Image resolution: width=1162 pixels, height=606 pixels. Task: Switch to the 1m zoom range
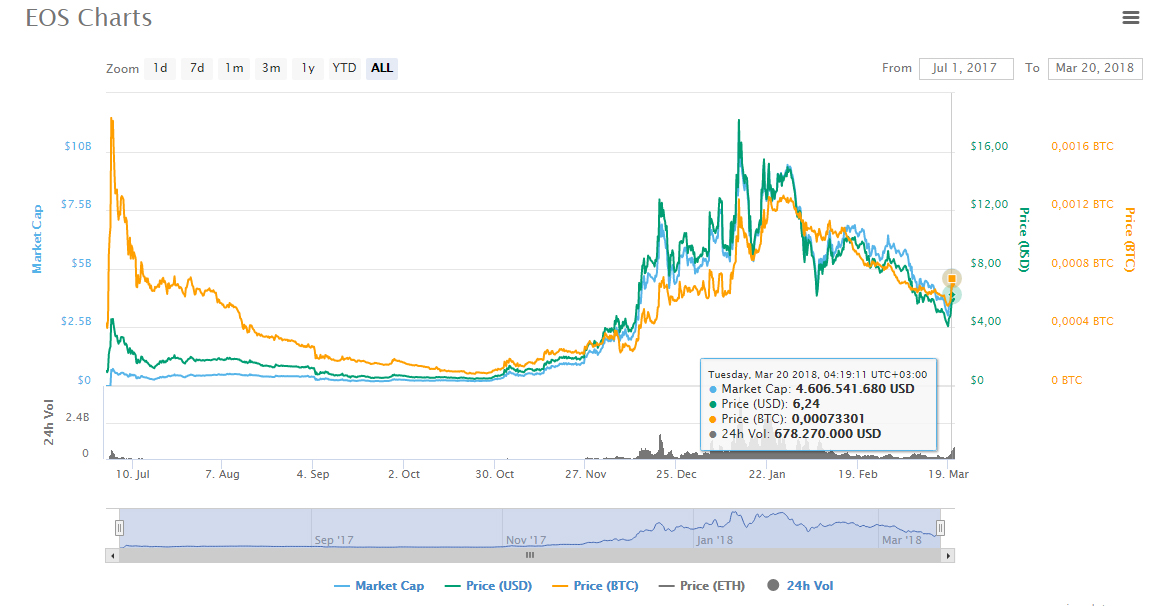(x=233, y=68)
